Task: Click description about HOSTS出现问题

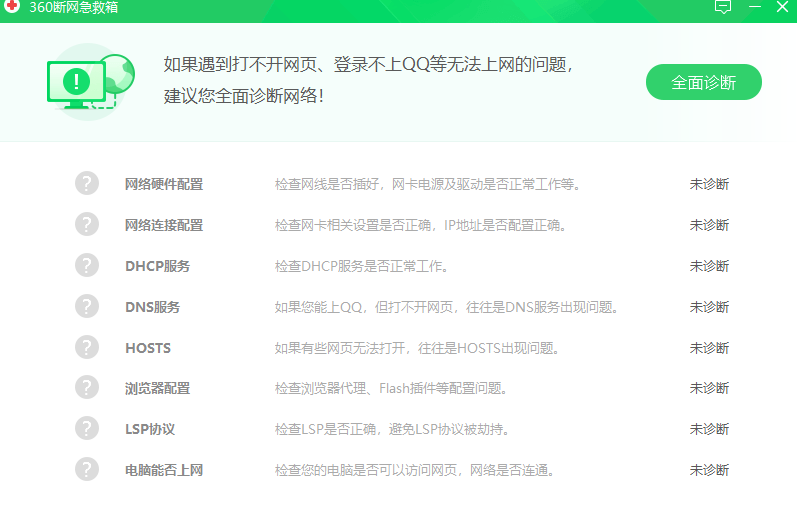Action: (x=417, y=348)
